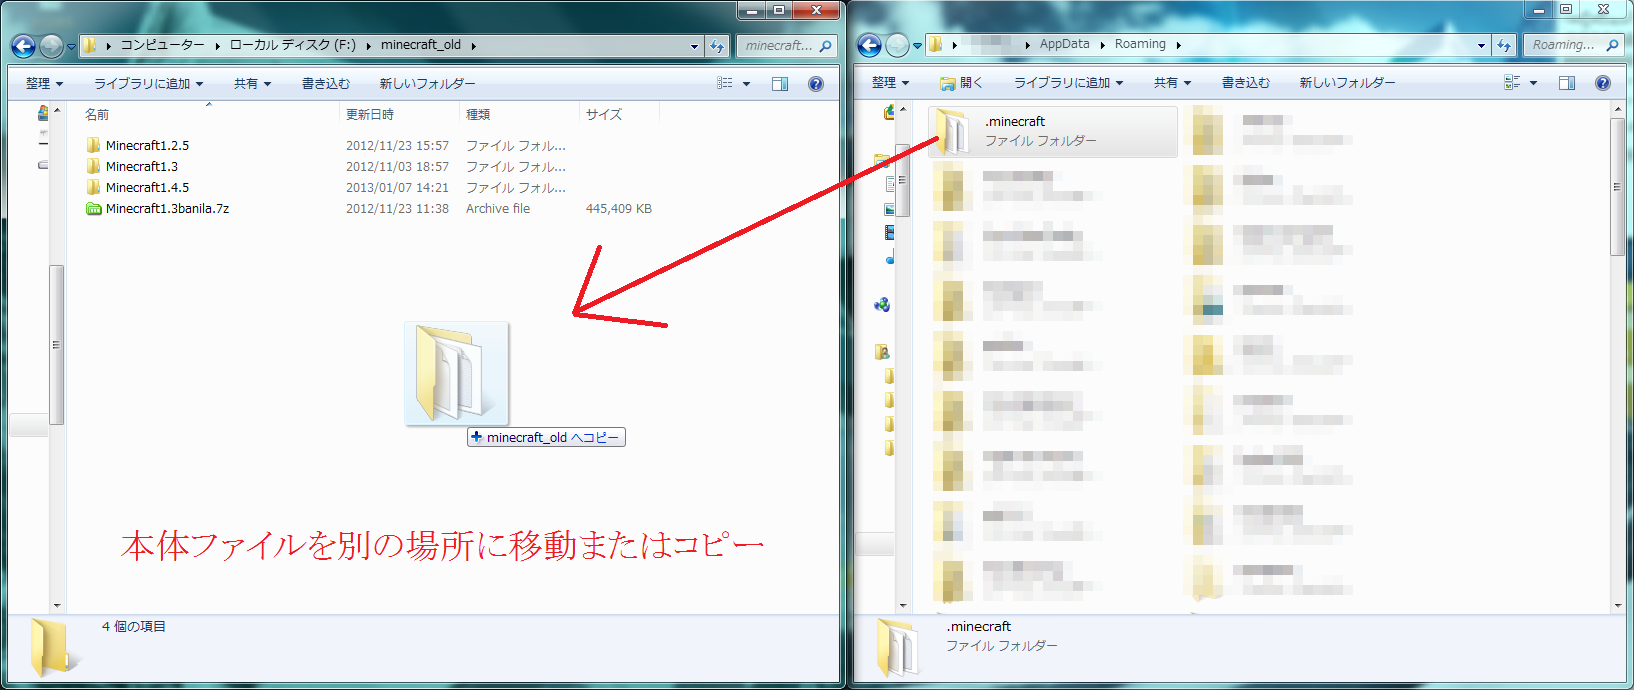Click the AppData breadcrumb
Screen dimensions: 1634x690
point(1064,44)
